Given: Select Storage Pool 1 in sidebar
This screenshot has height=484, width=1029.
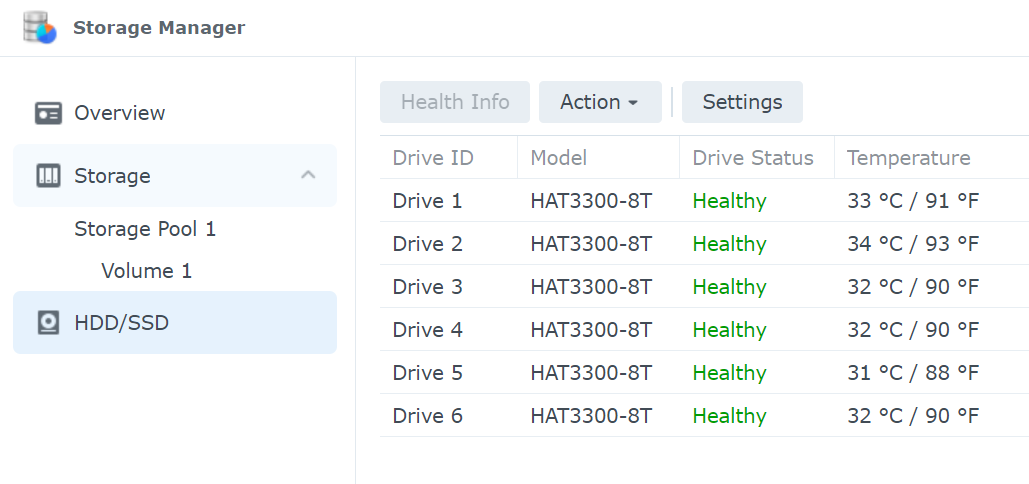Looking at the screenshot, I should point(145,229).
